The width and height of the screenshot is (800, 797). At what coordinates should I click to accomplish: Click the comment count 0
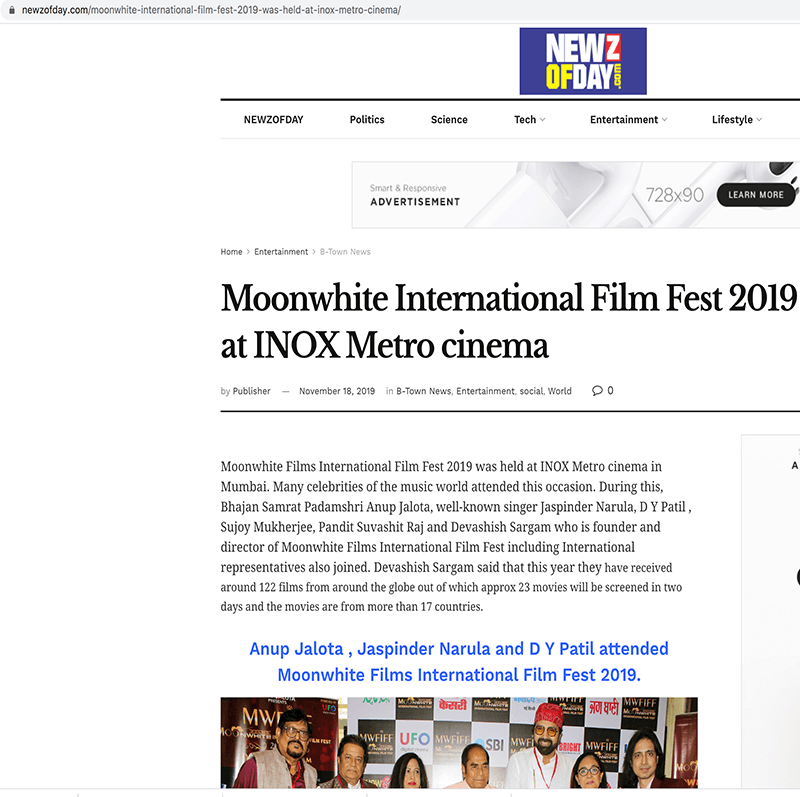[610, 391]
